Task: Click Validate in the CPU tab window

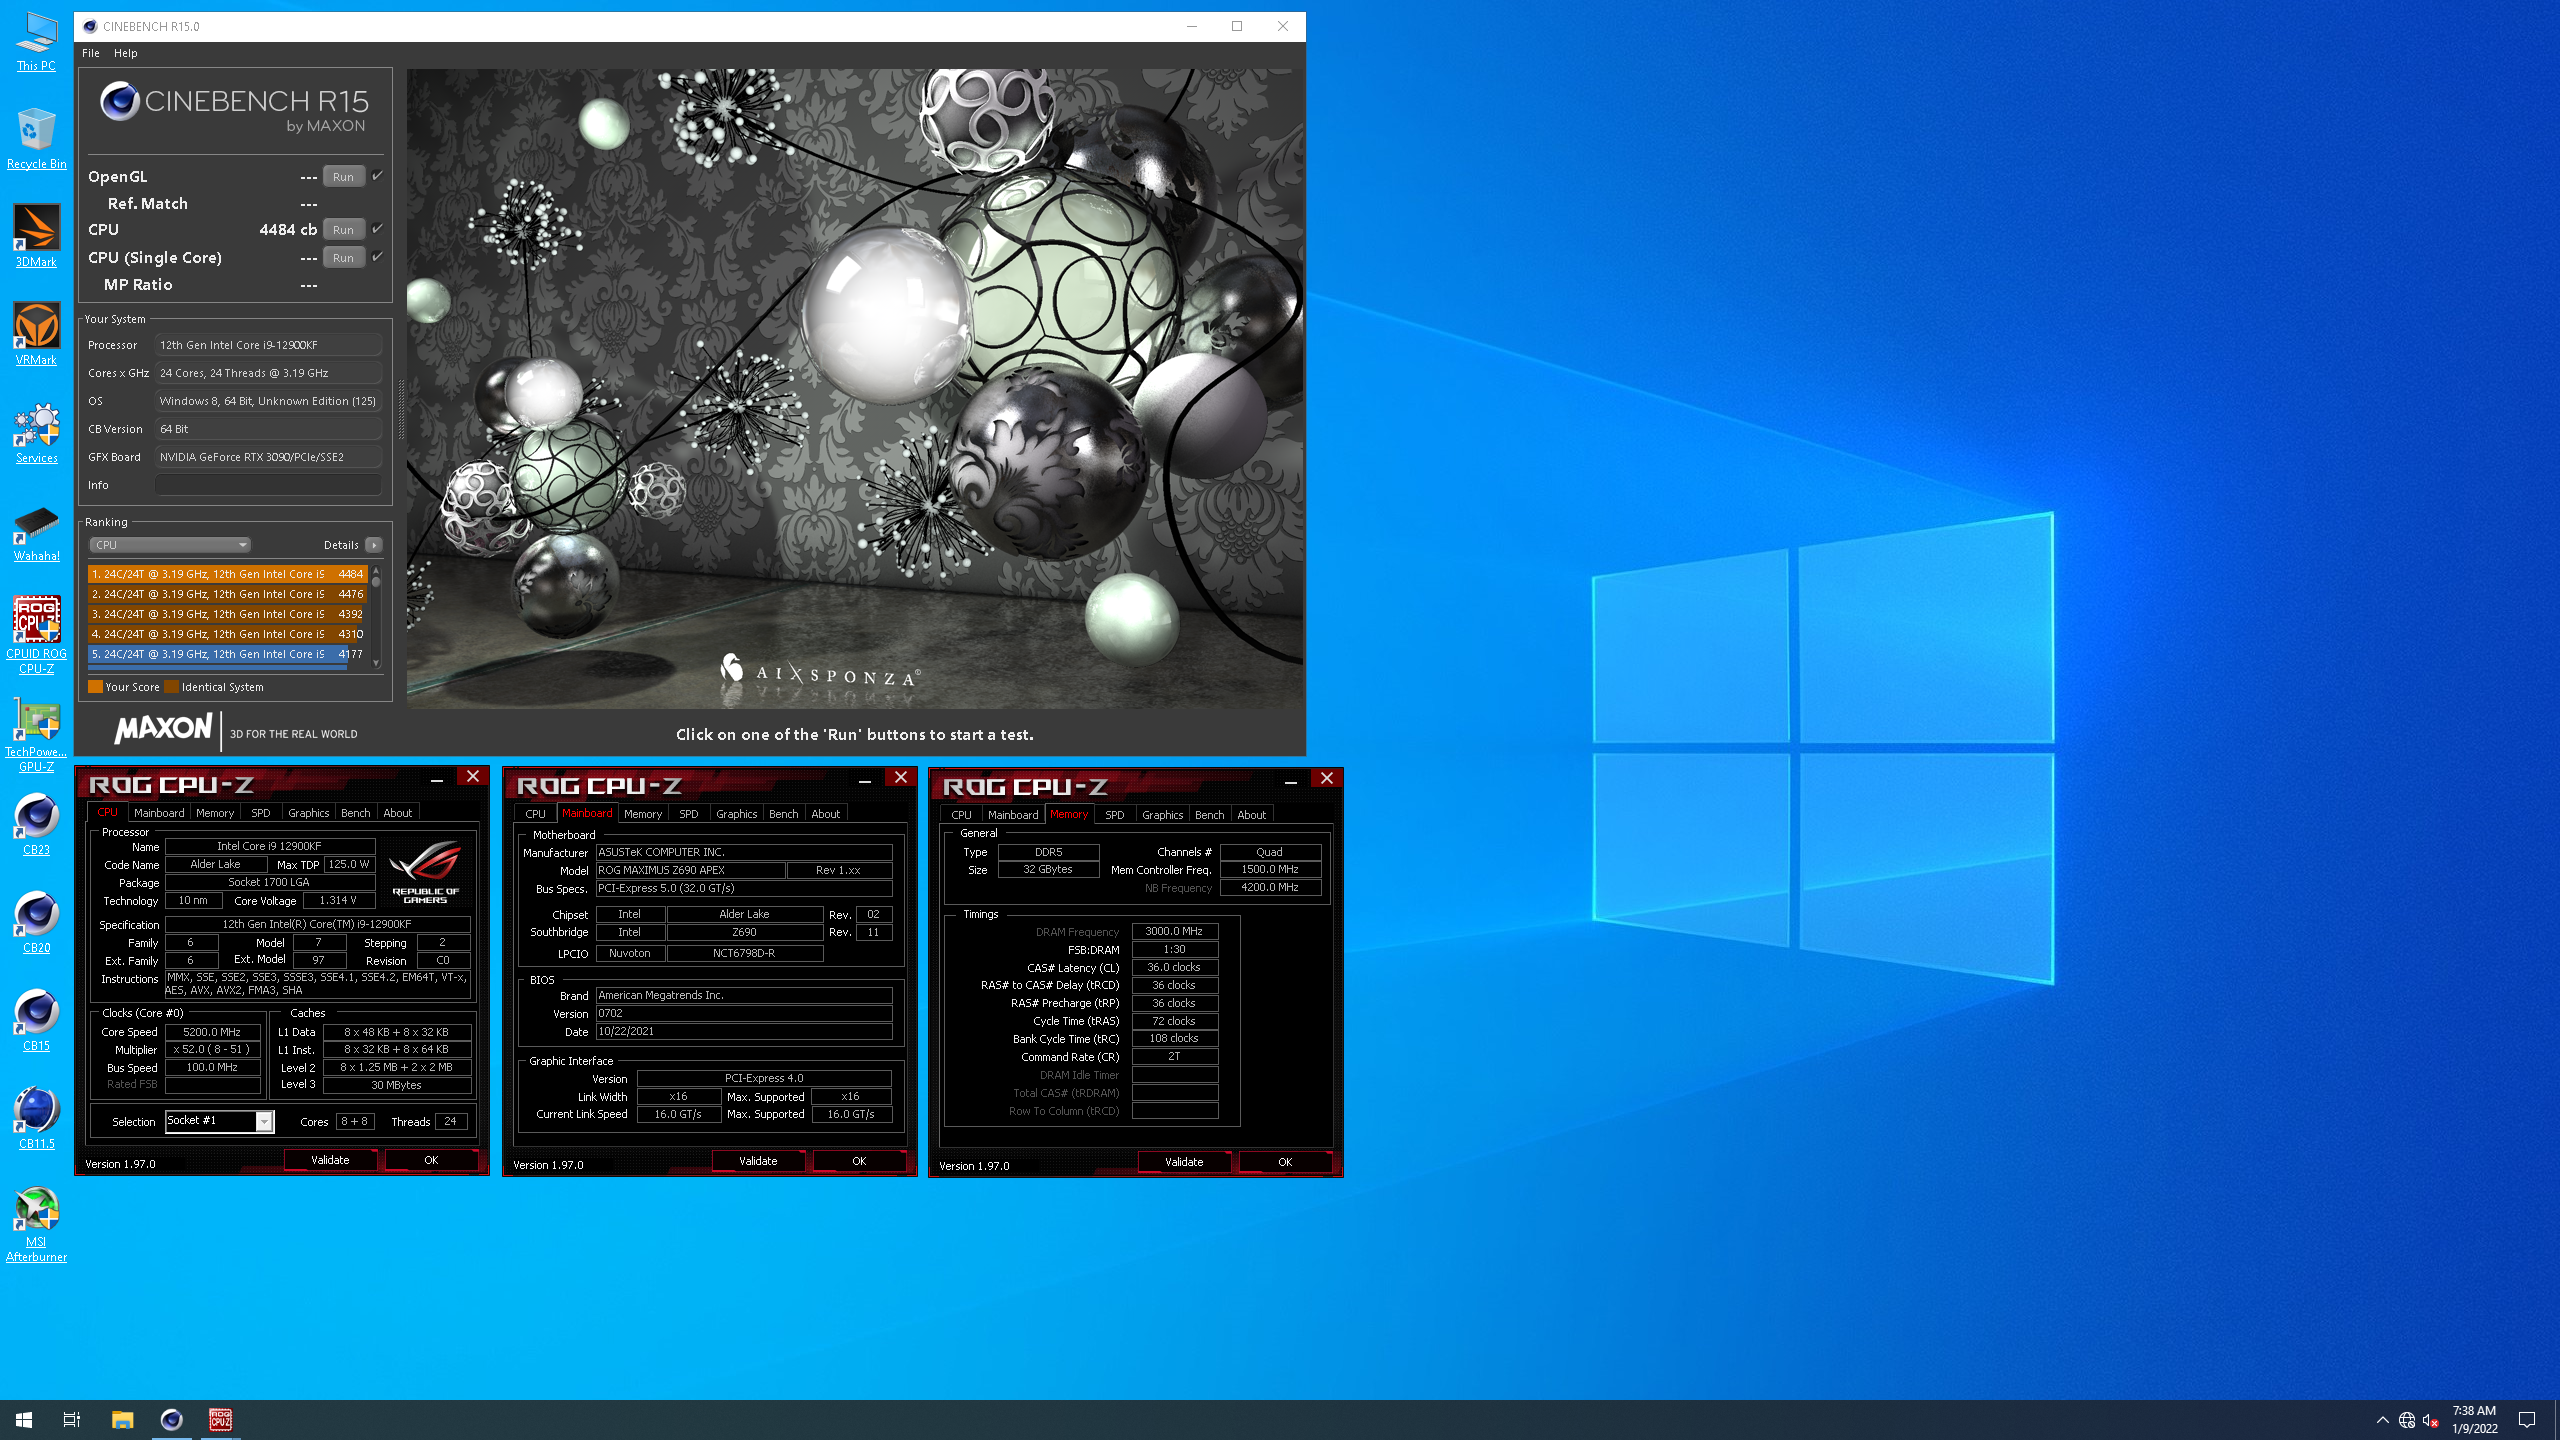Action: click(330, 1160)
